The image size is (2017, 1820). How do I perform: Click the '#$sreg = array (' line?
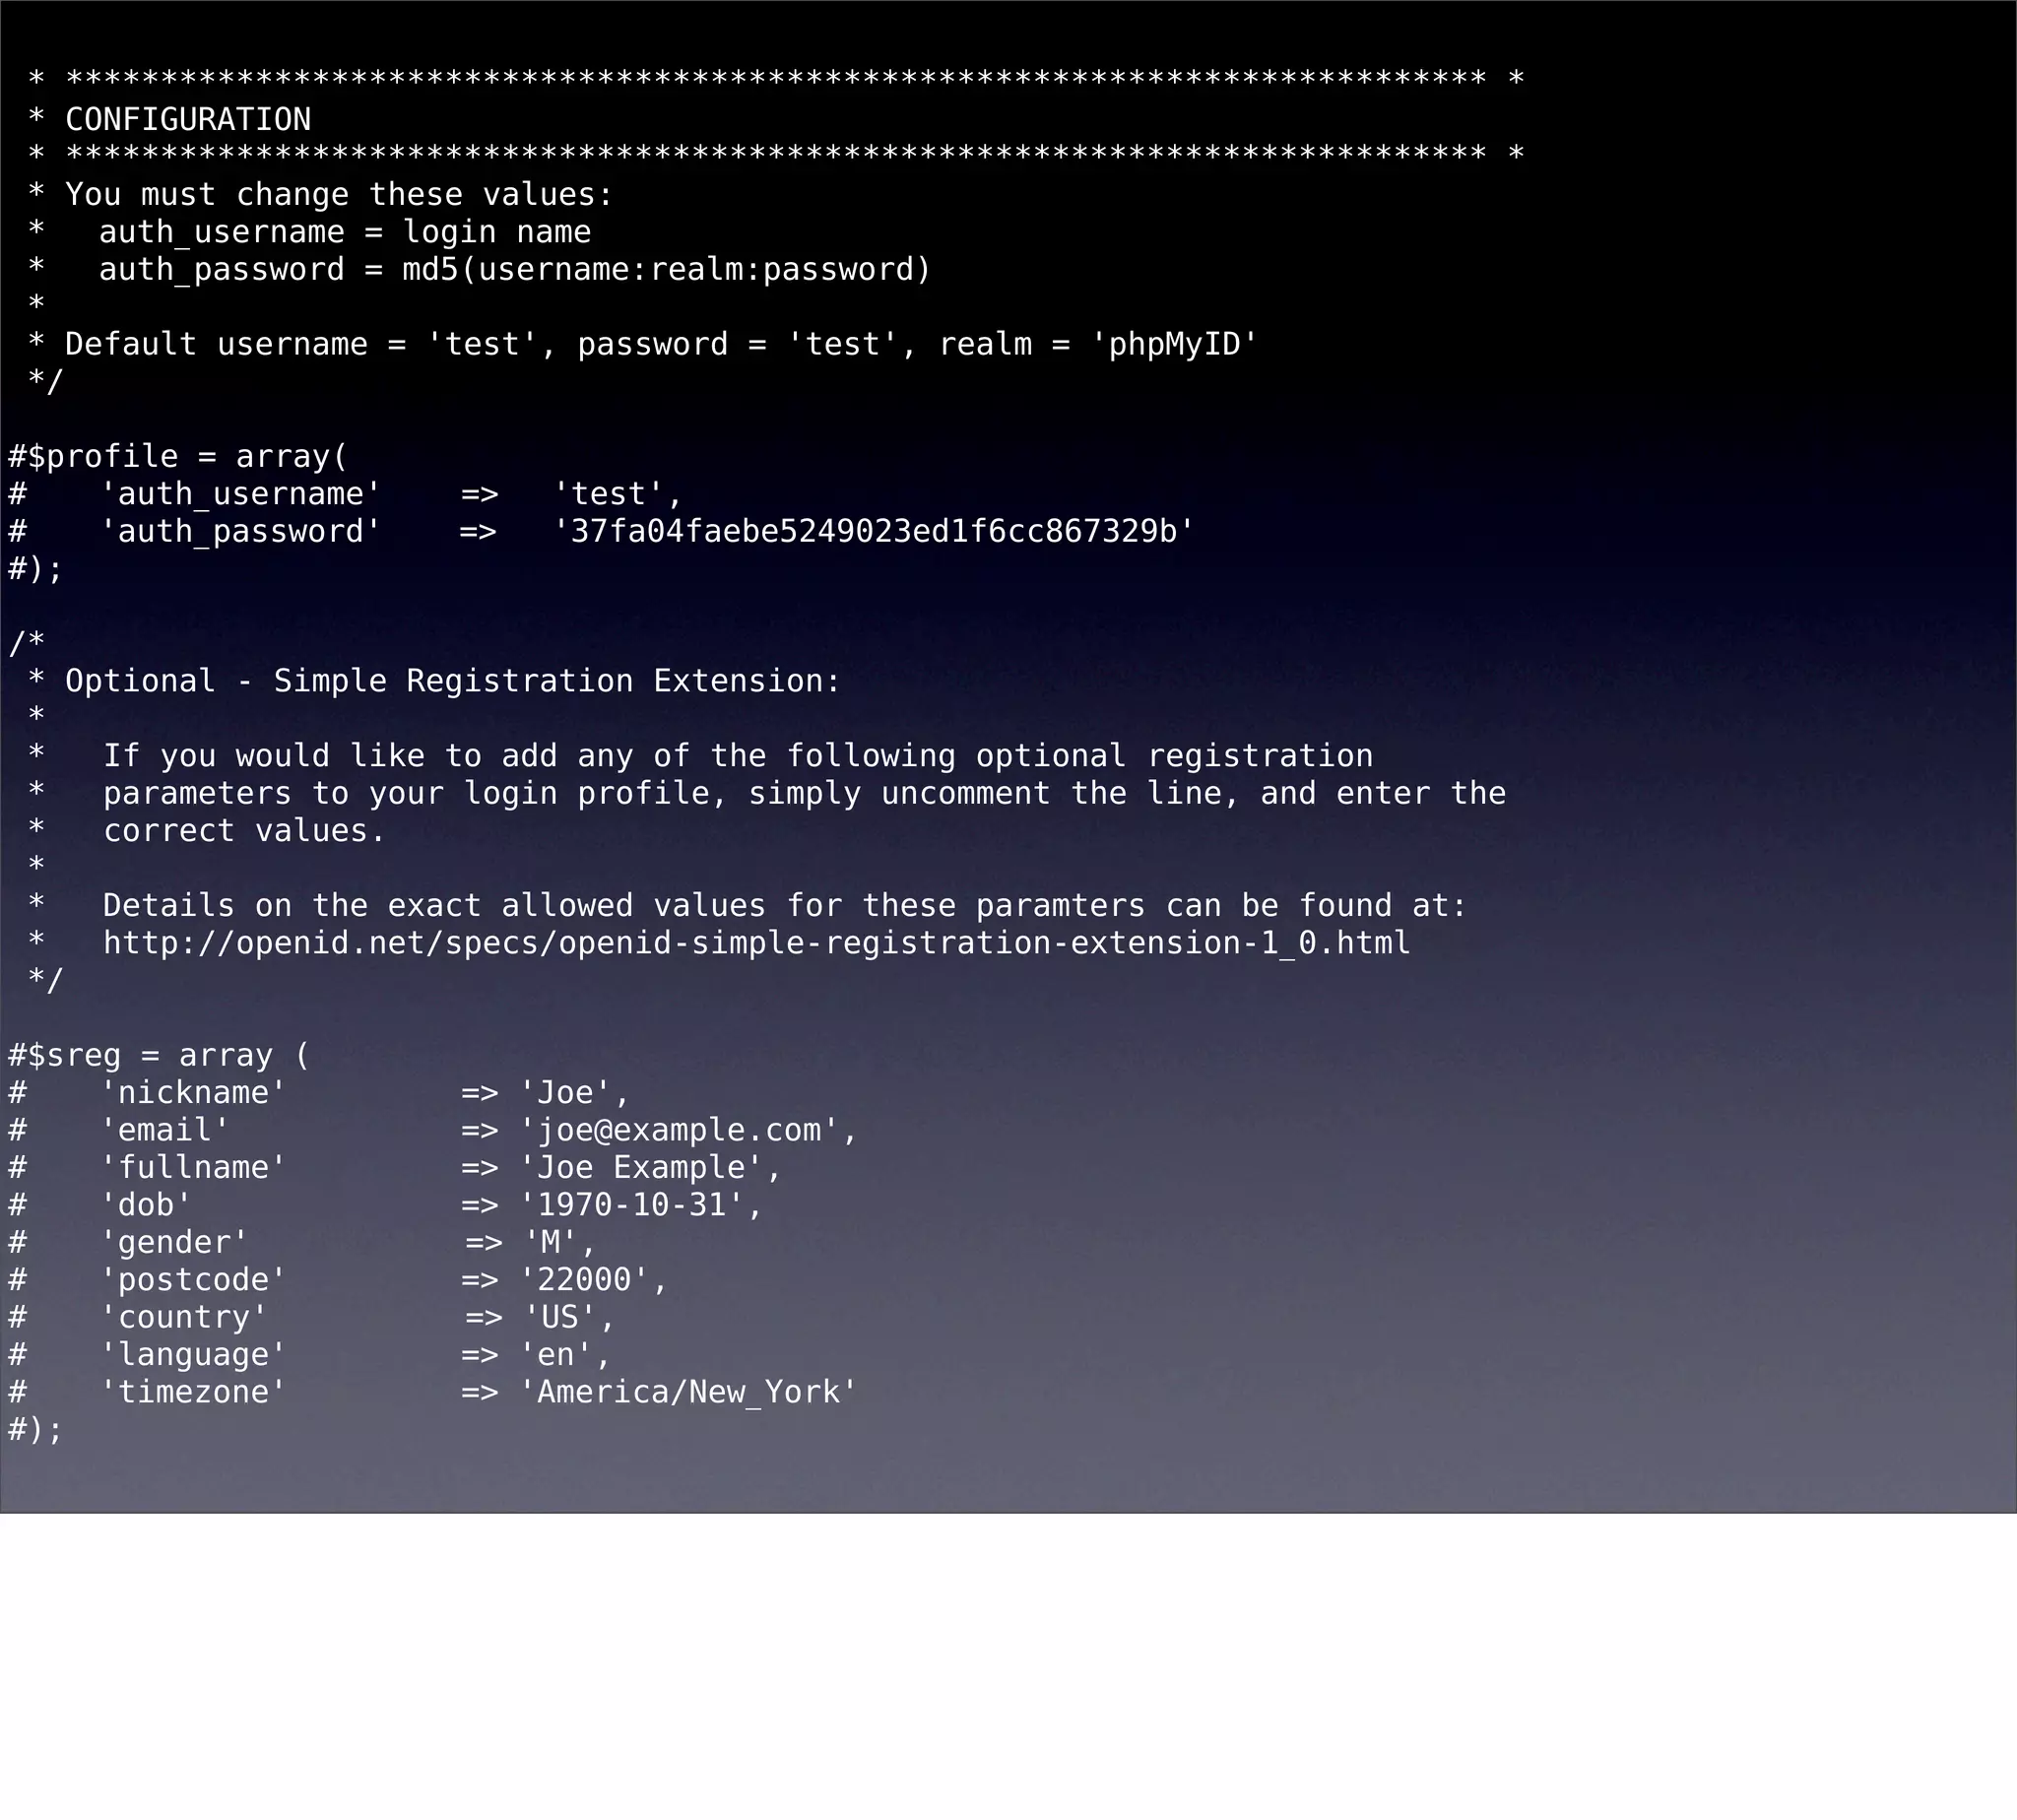[159, 1056]
